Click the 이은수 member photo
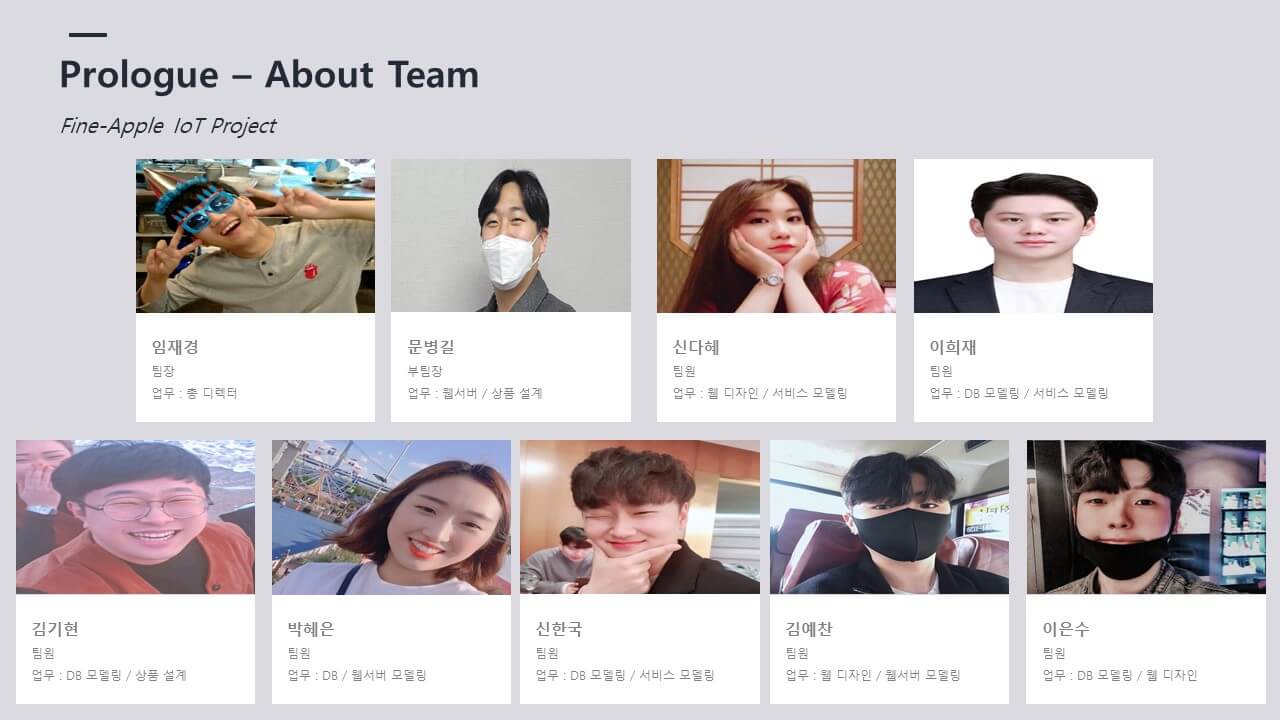 click(x=1146, y=517)
